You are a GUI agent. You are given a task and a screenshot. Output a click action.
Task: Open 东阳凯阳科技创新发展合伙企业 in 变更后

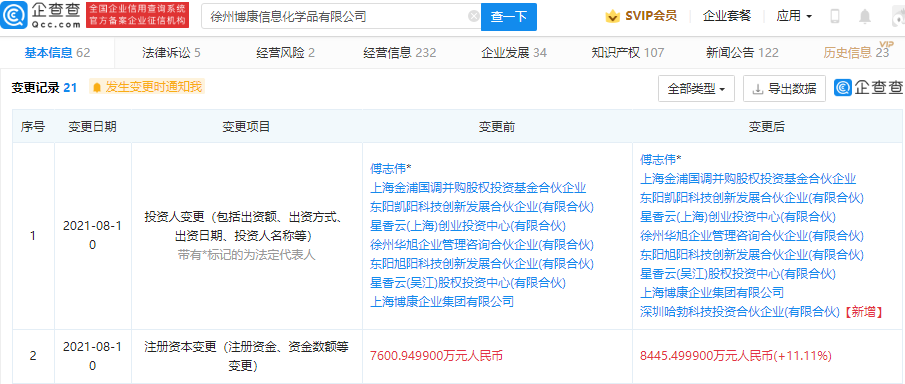pos(752,197)
